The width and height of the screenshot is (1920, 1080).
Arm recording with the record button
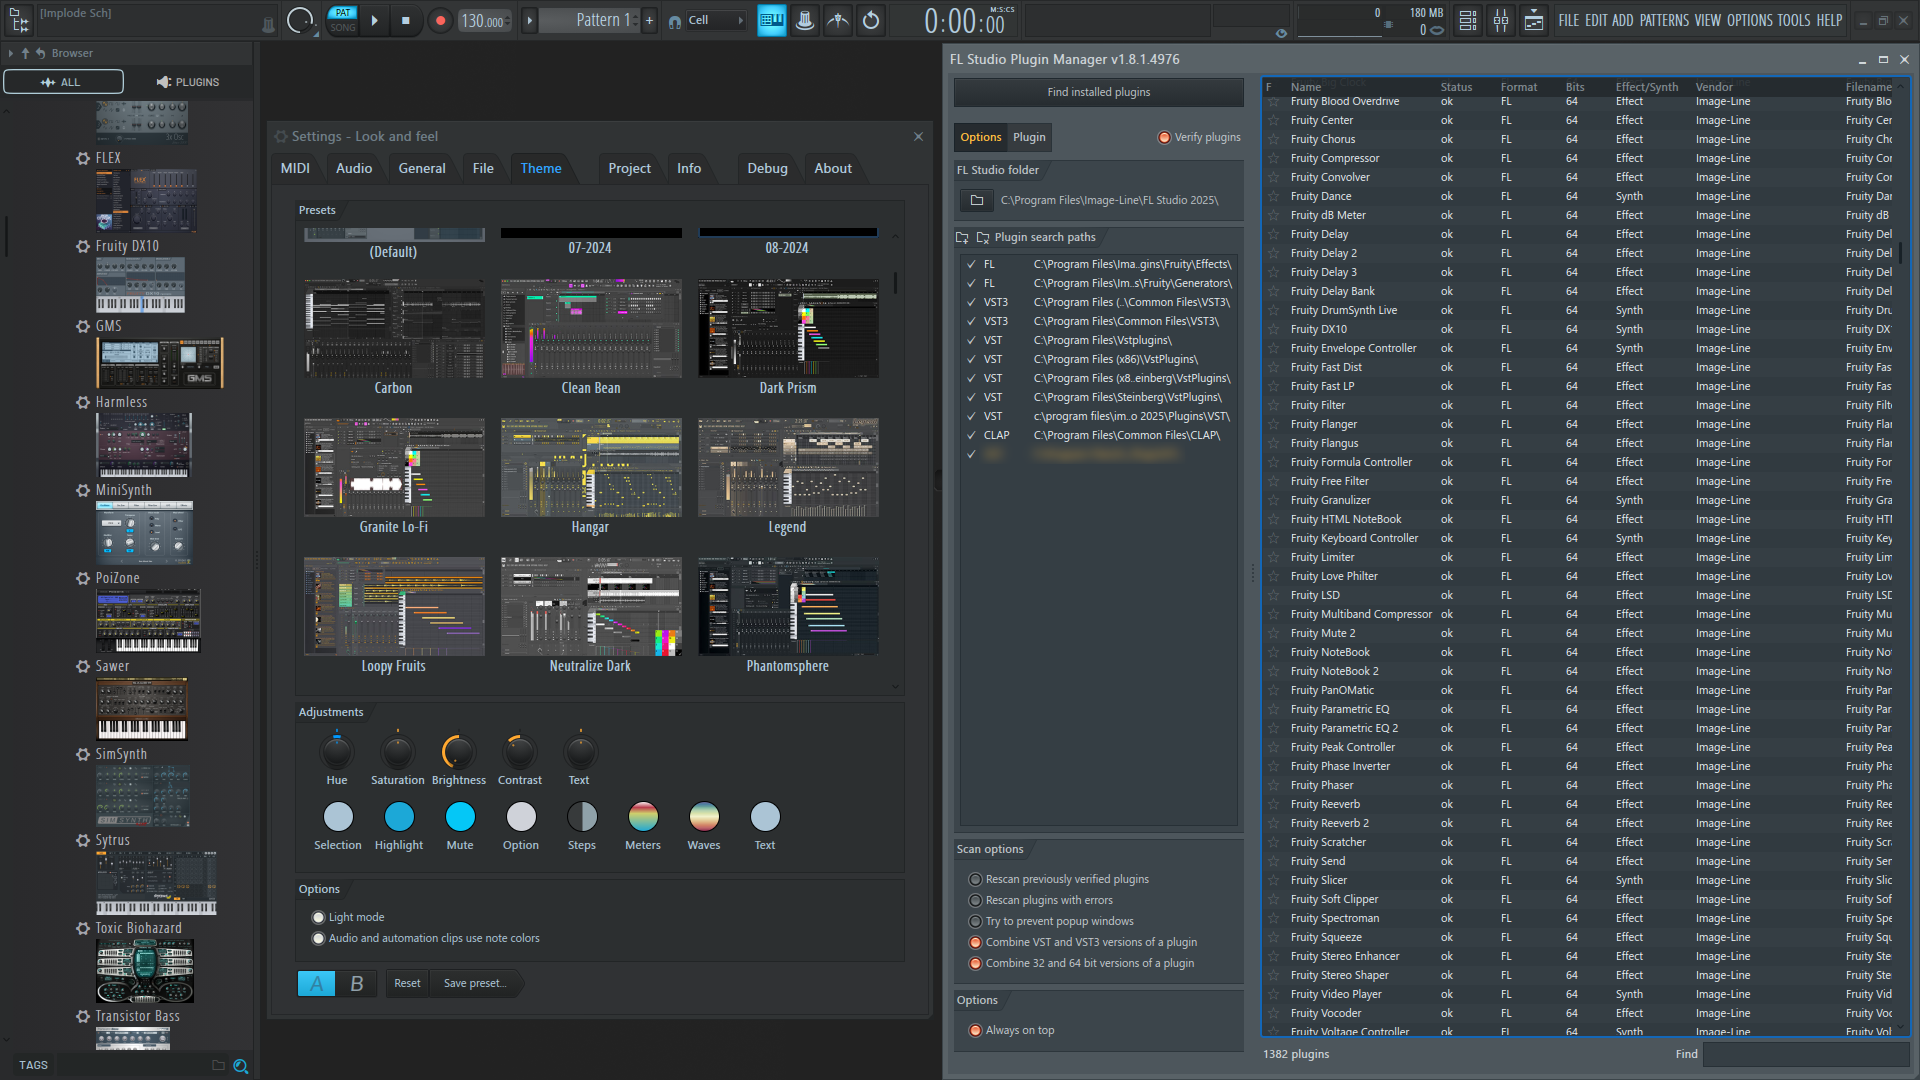tap(440, 20)
